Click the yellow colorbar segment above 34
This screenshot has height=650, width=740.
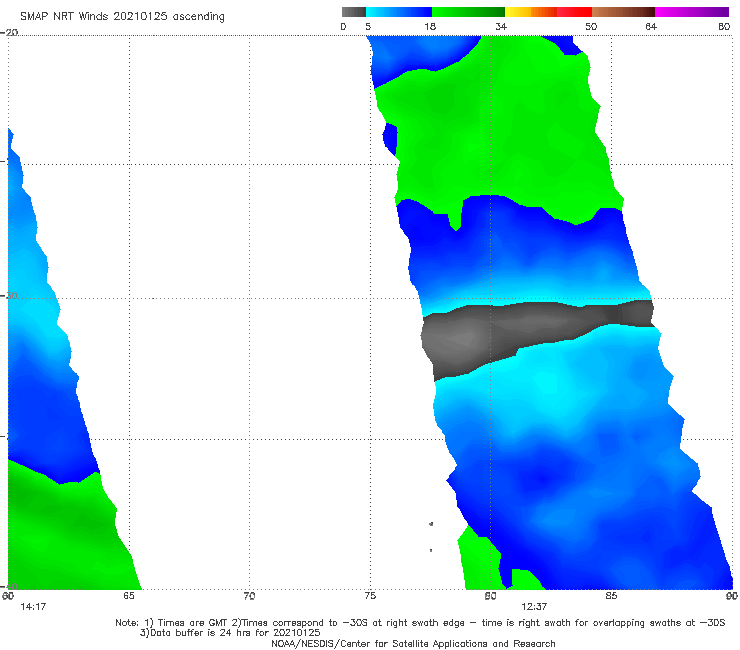click(x=518, y=12)
